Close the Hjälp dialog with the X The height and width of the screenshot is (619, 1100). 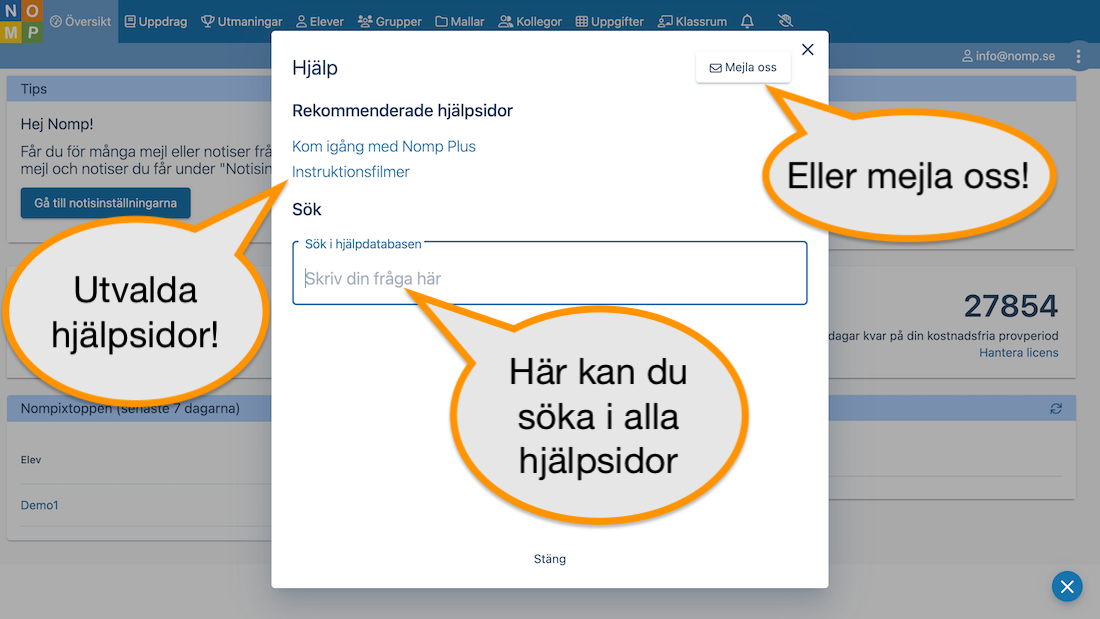[807, 49]
